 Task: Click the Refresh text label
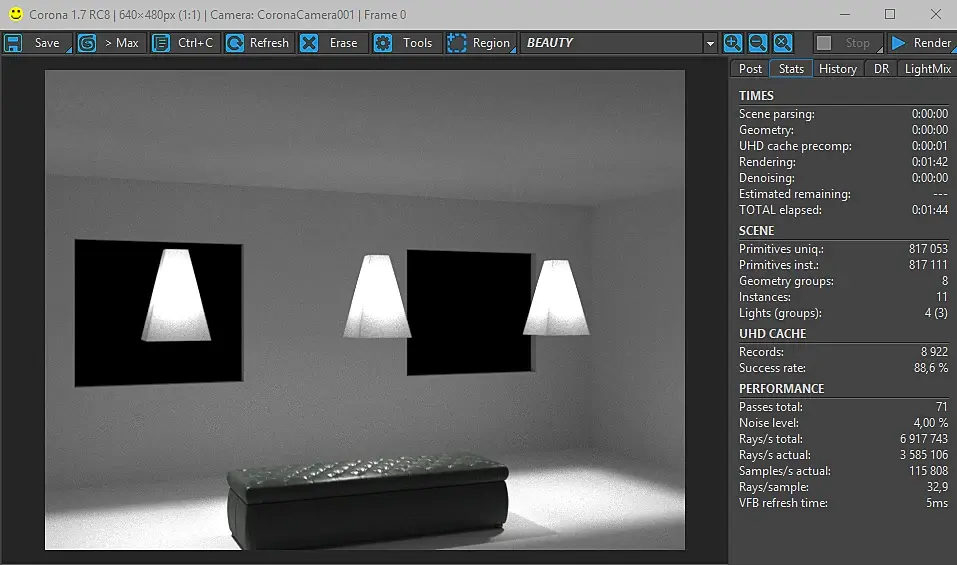tap(269, 43)
